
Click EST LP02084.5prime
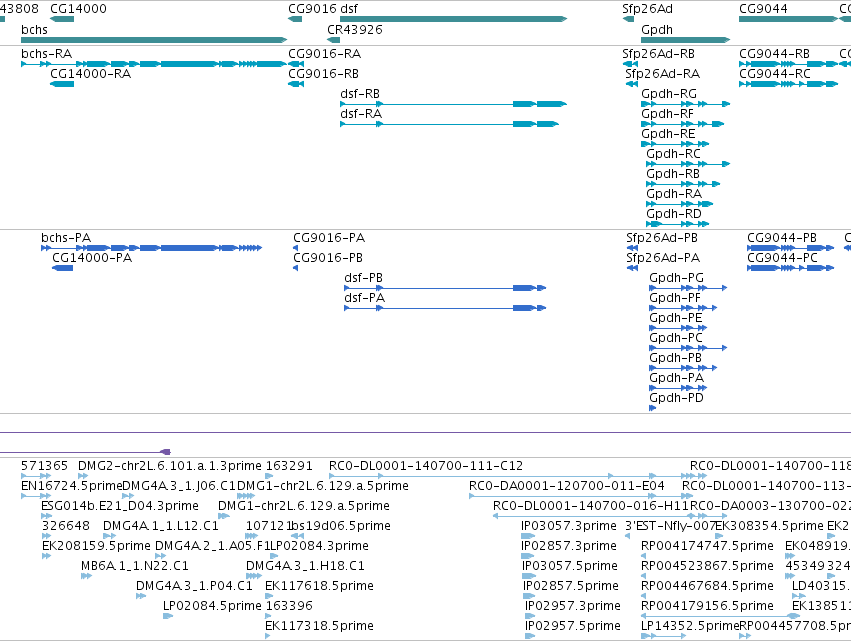[168, 616]
